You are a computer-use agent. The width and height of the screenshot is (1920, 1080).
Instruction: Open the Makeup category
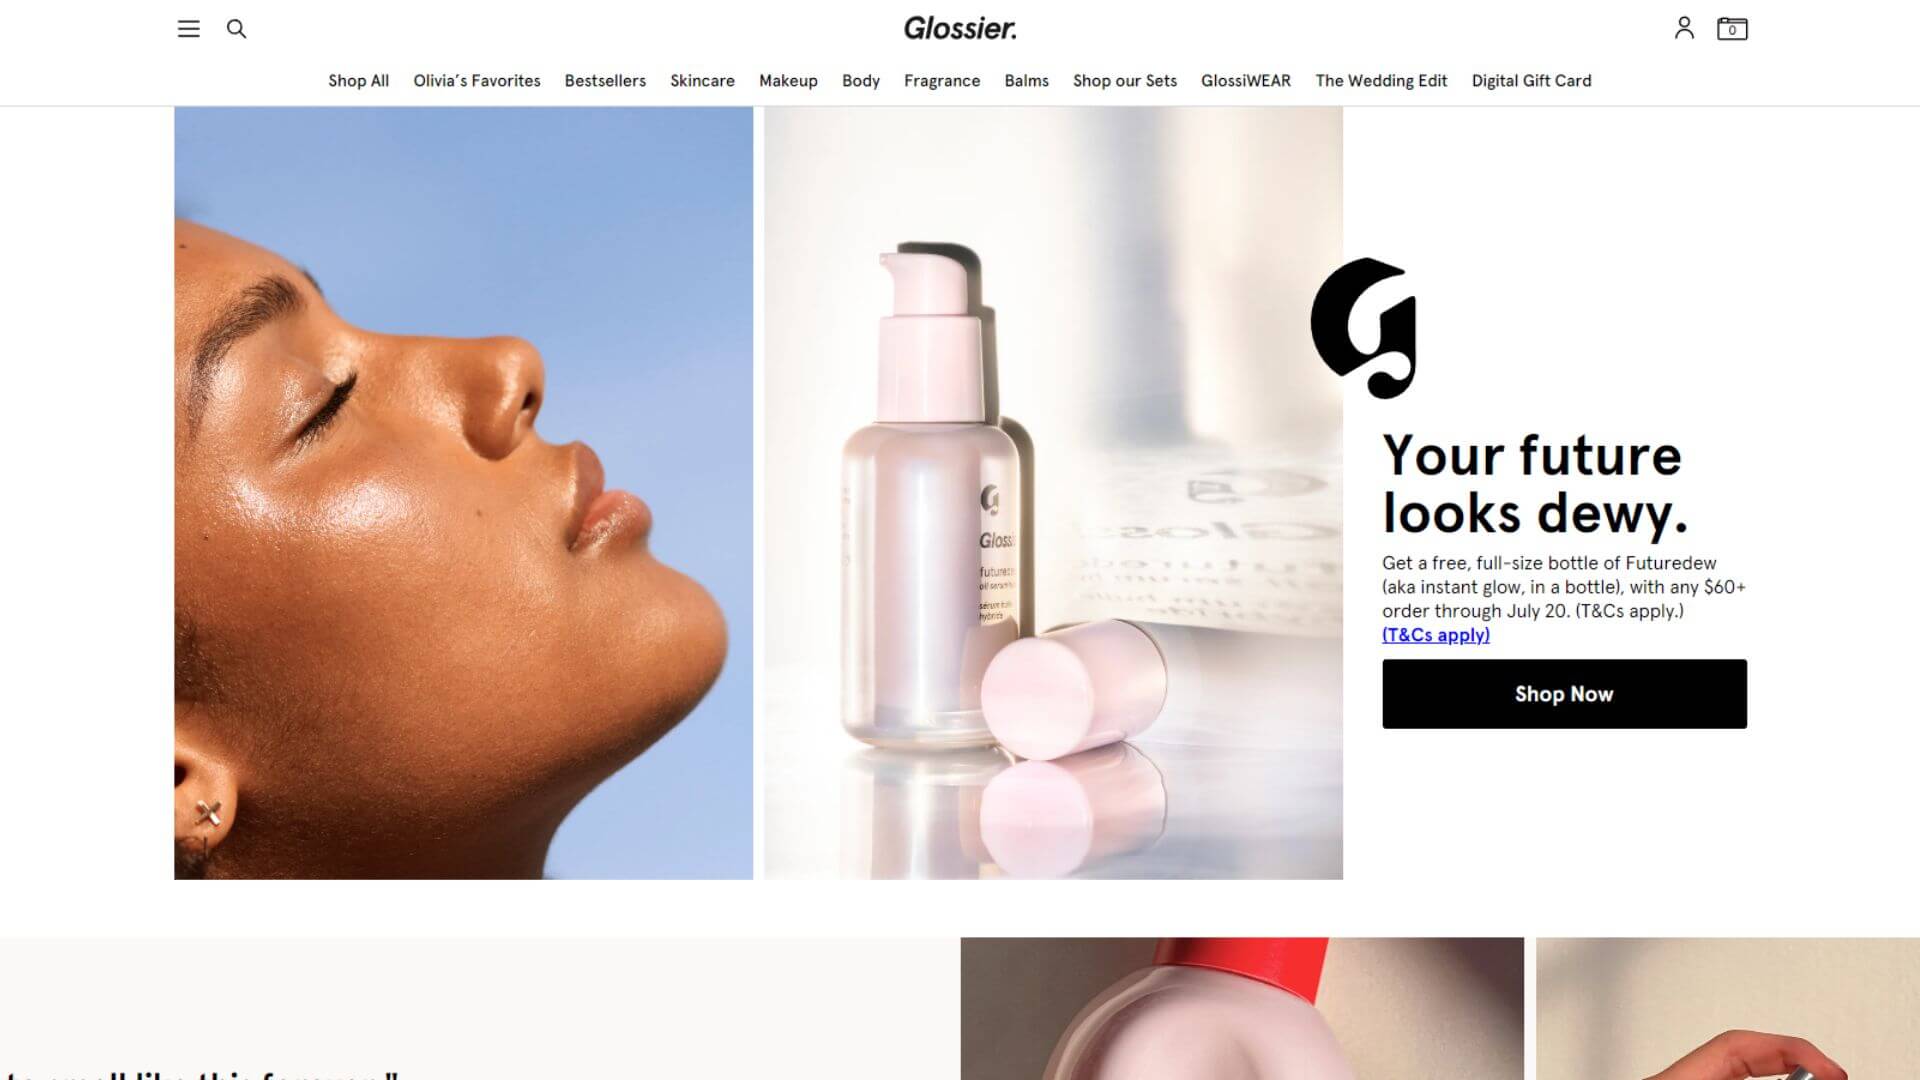click(x=788, y=81)
